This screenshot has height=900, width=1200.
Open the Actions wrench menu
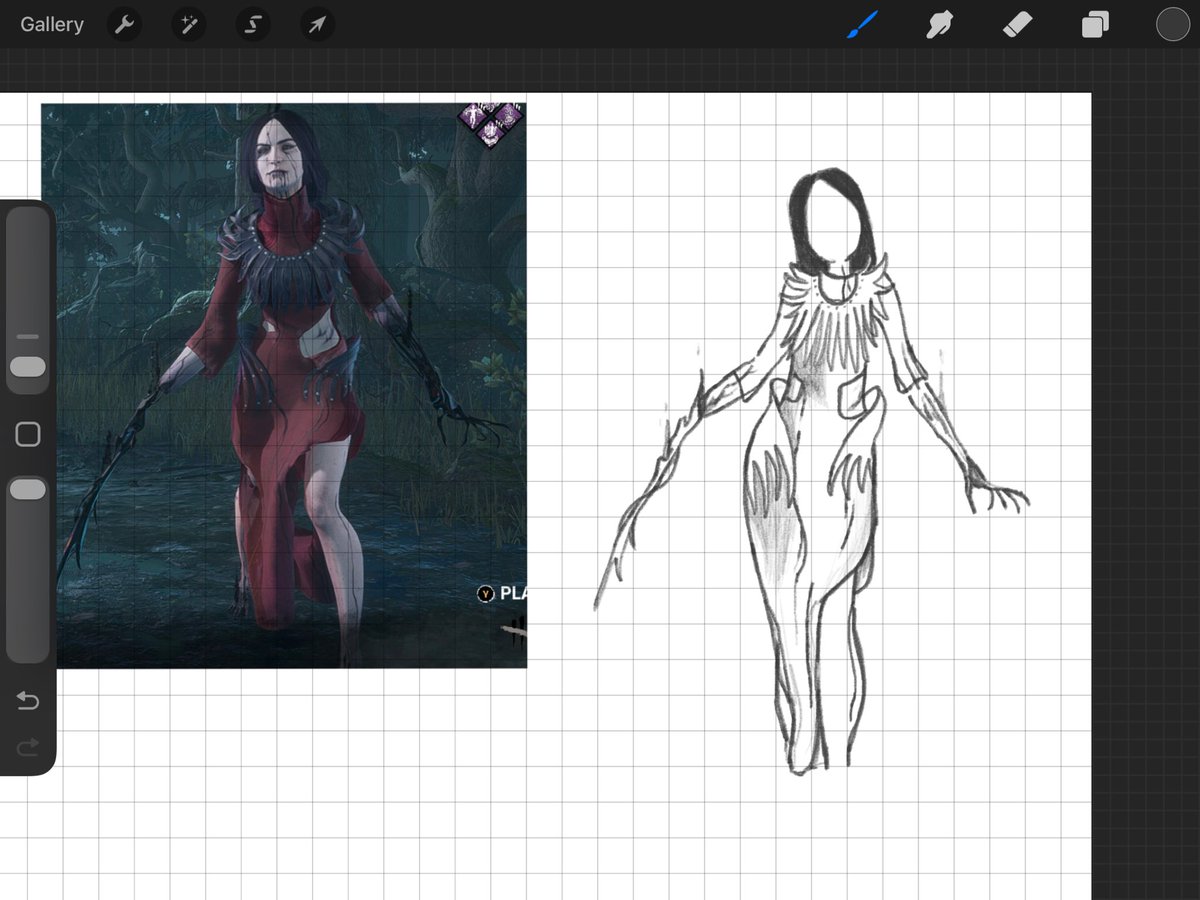pyautogui.click(x=124, y=24)
